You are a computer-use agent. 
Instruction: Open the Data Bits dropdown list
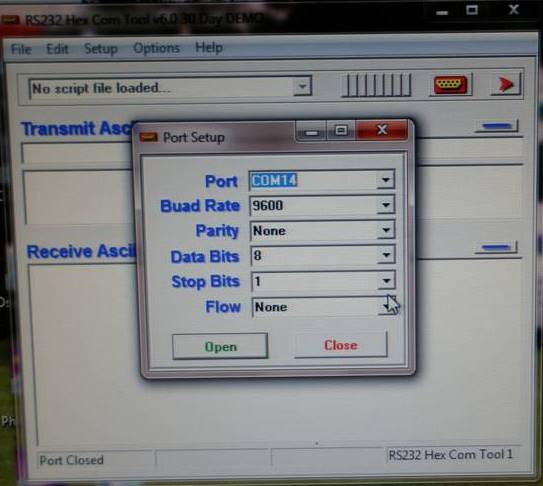[386, 255]
